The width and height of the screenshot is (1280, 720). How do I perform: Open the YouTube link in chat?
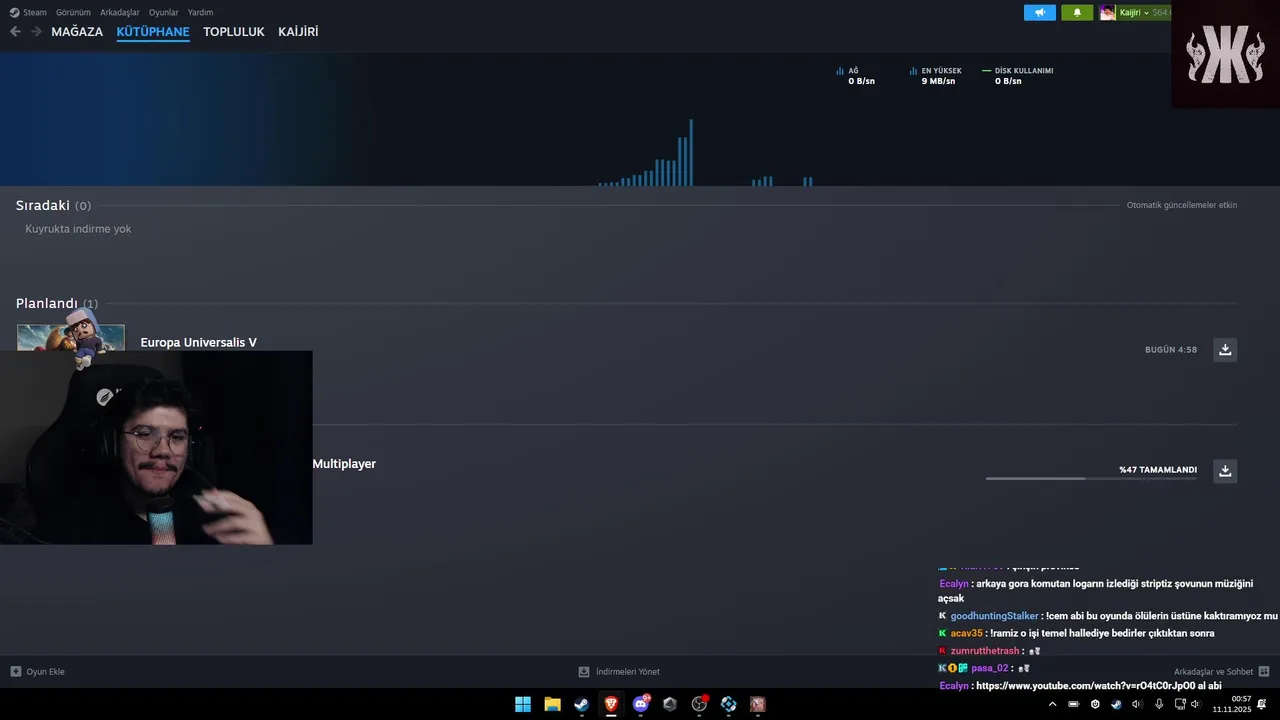click(x=1085, y=686)
